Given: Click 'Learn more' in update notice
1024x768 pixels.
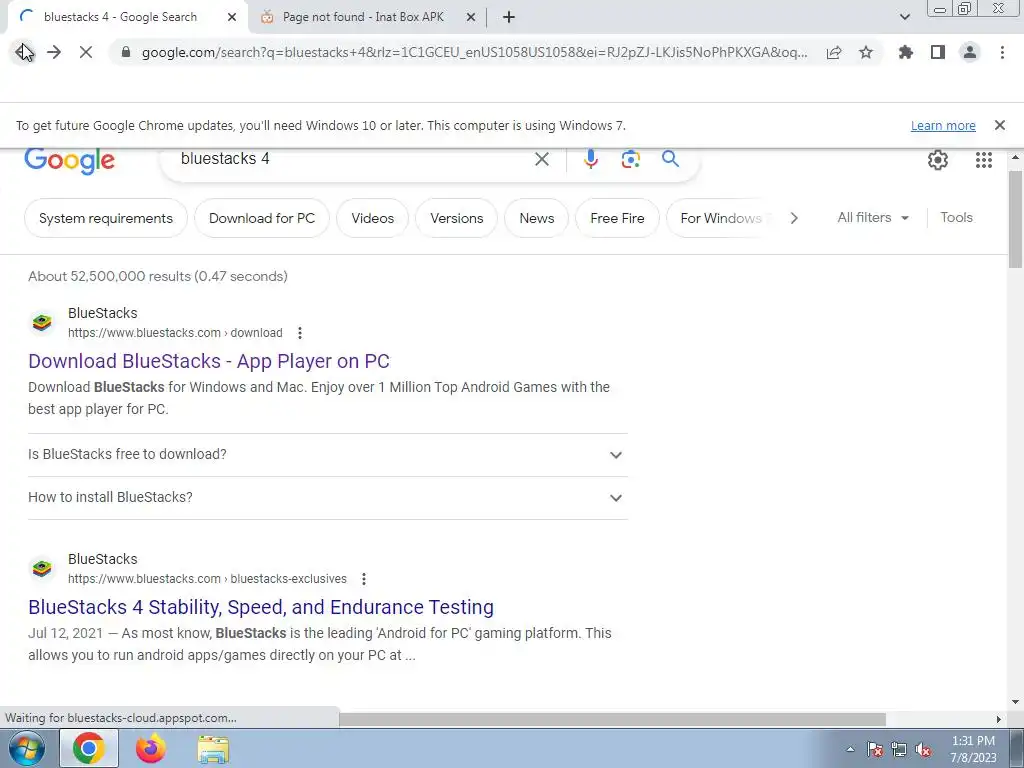Looking at the screenshot, I should point(943,125).
